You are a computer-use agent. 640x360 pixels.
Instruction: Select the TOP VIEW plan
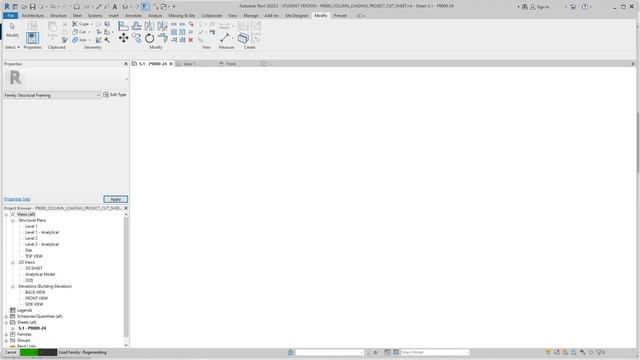[x=34, y=256]
